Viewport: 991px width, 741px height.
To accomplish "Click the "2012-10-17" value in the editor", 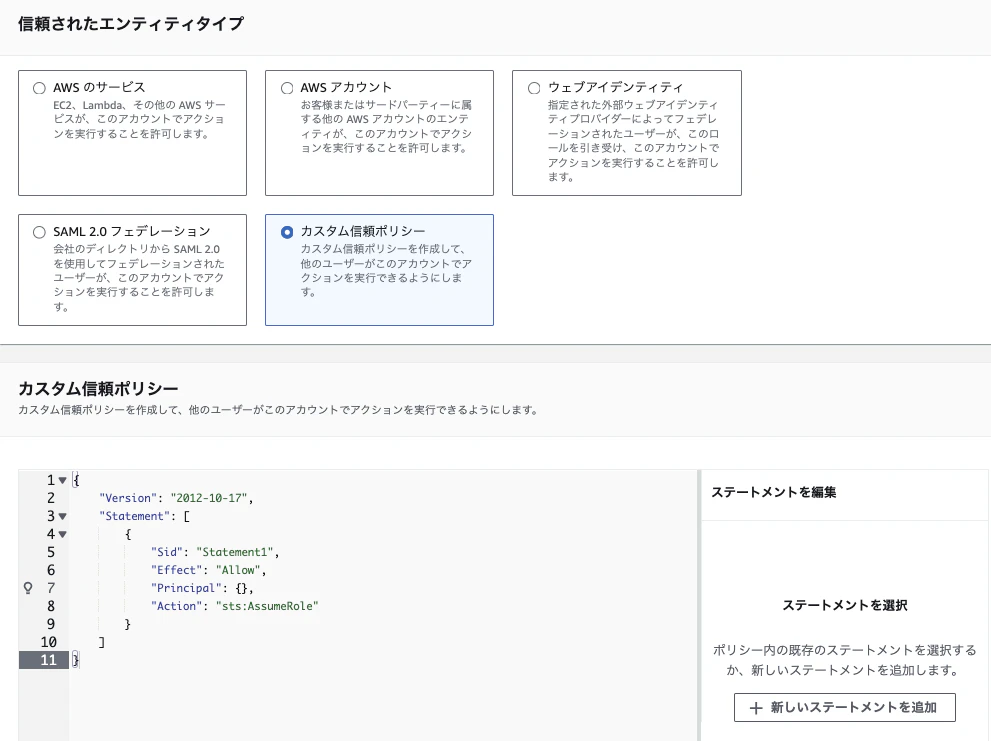I will (x=209, y=498).
